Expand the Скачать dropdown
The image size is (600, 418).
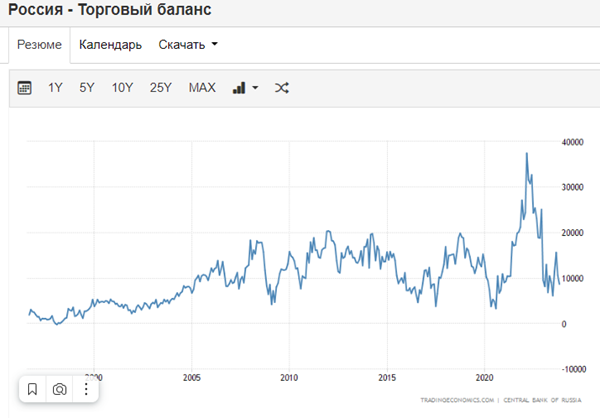pyautogui.click(x=188, y=45)
